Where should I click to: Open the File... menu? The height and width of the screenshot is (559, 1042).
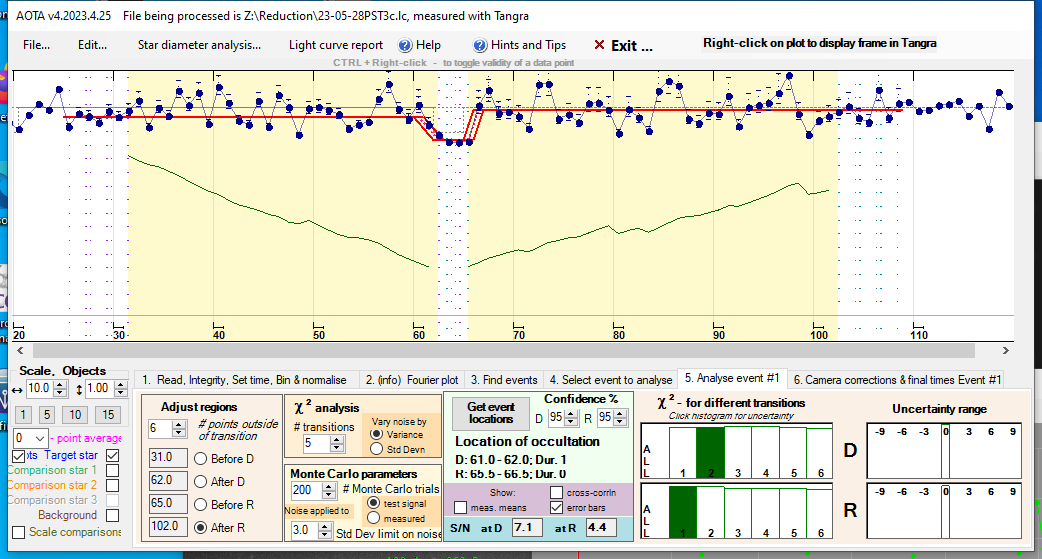tap(36, 45)
